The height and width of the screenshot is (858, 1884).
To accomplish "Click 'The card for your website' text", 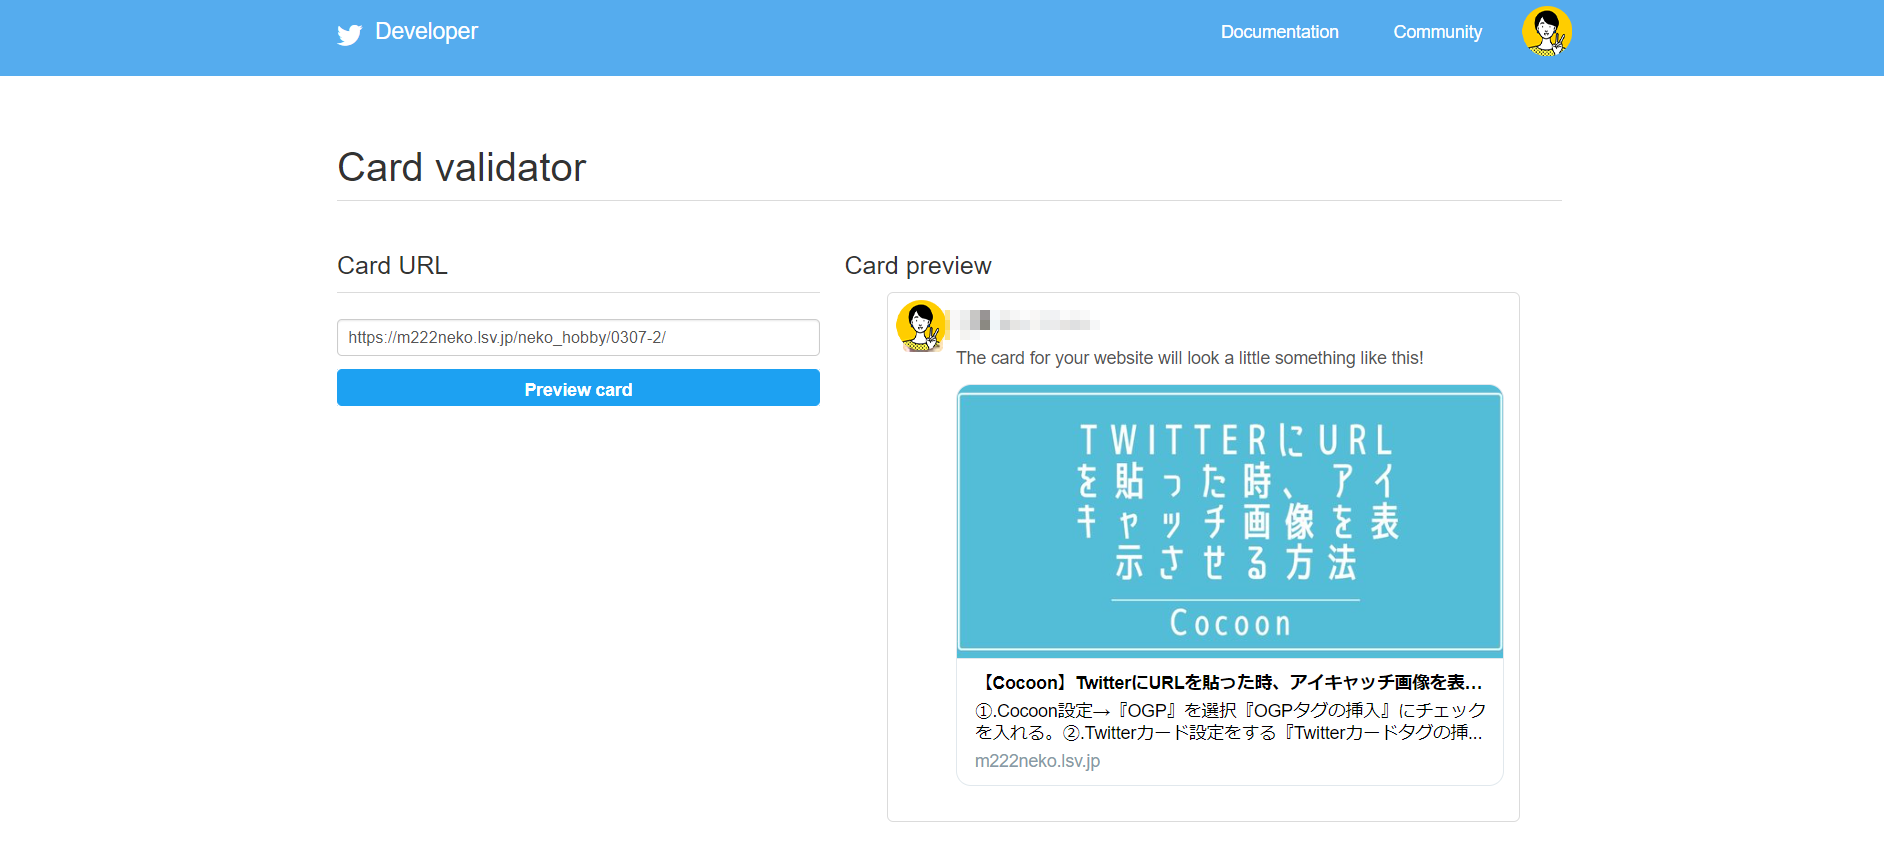I will 1189,358.
